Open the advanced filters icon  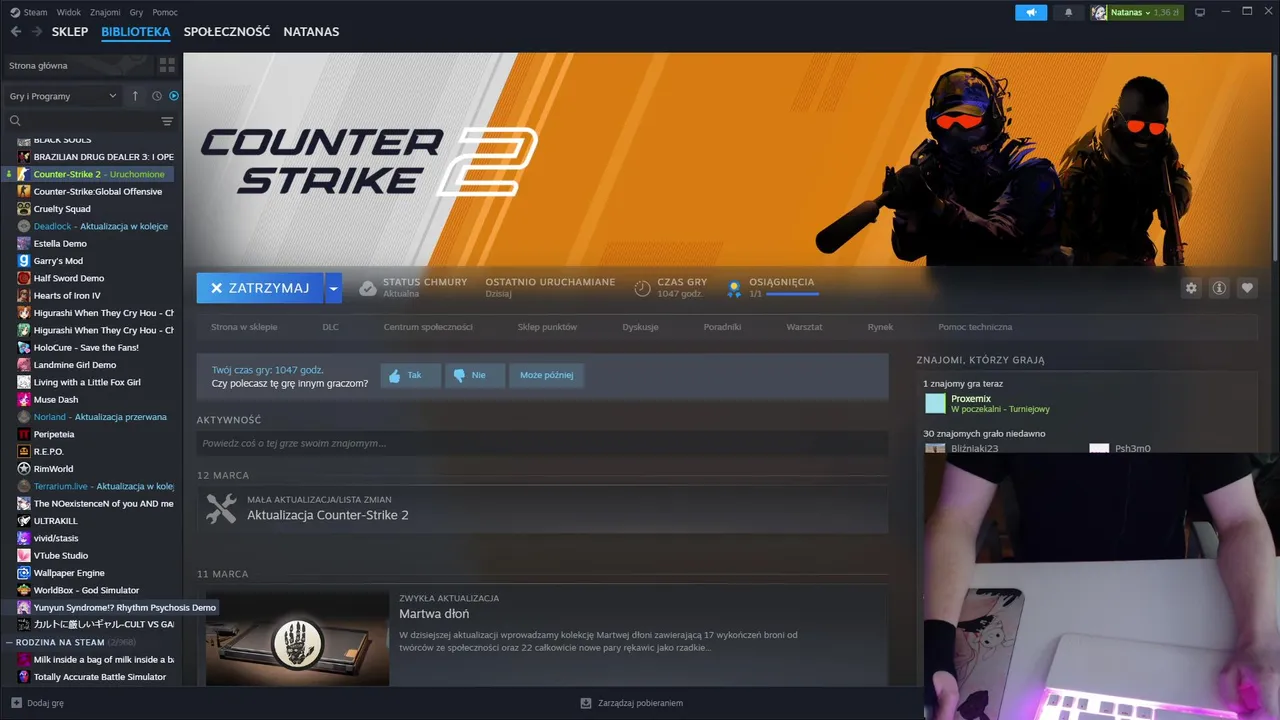pos(167,121)
